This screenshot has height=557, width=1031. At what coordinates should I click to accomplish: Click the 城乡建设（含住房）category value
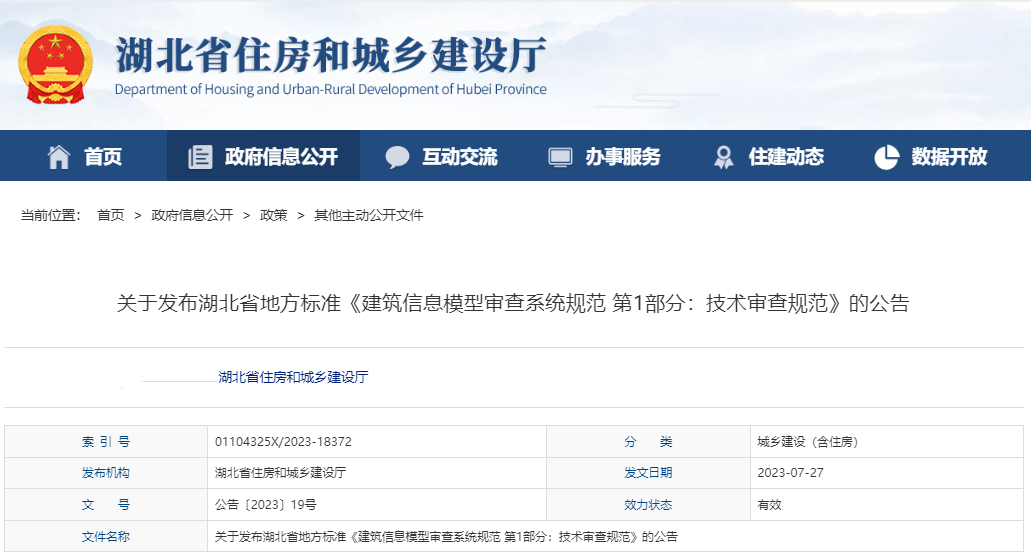click(x=808, y=442)
